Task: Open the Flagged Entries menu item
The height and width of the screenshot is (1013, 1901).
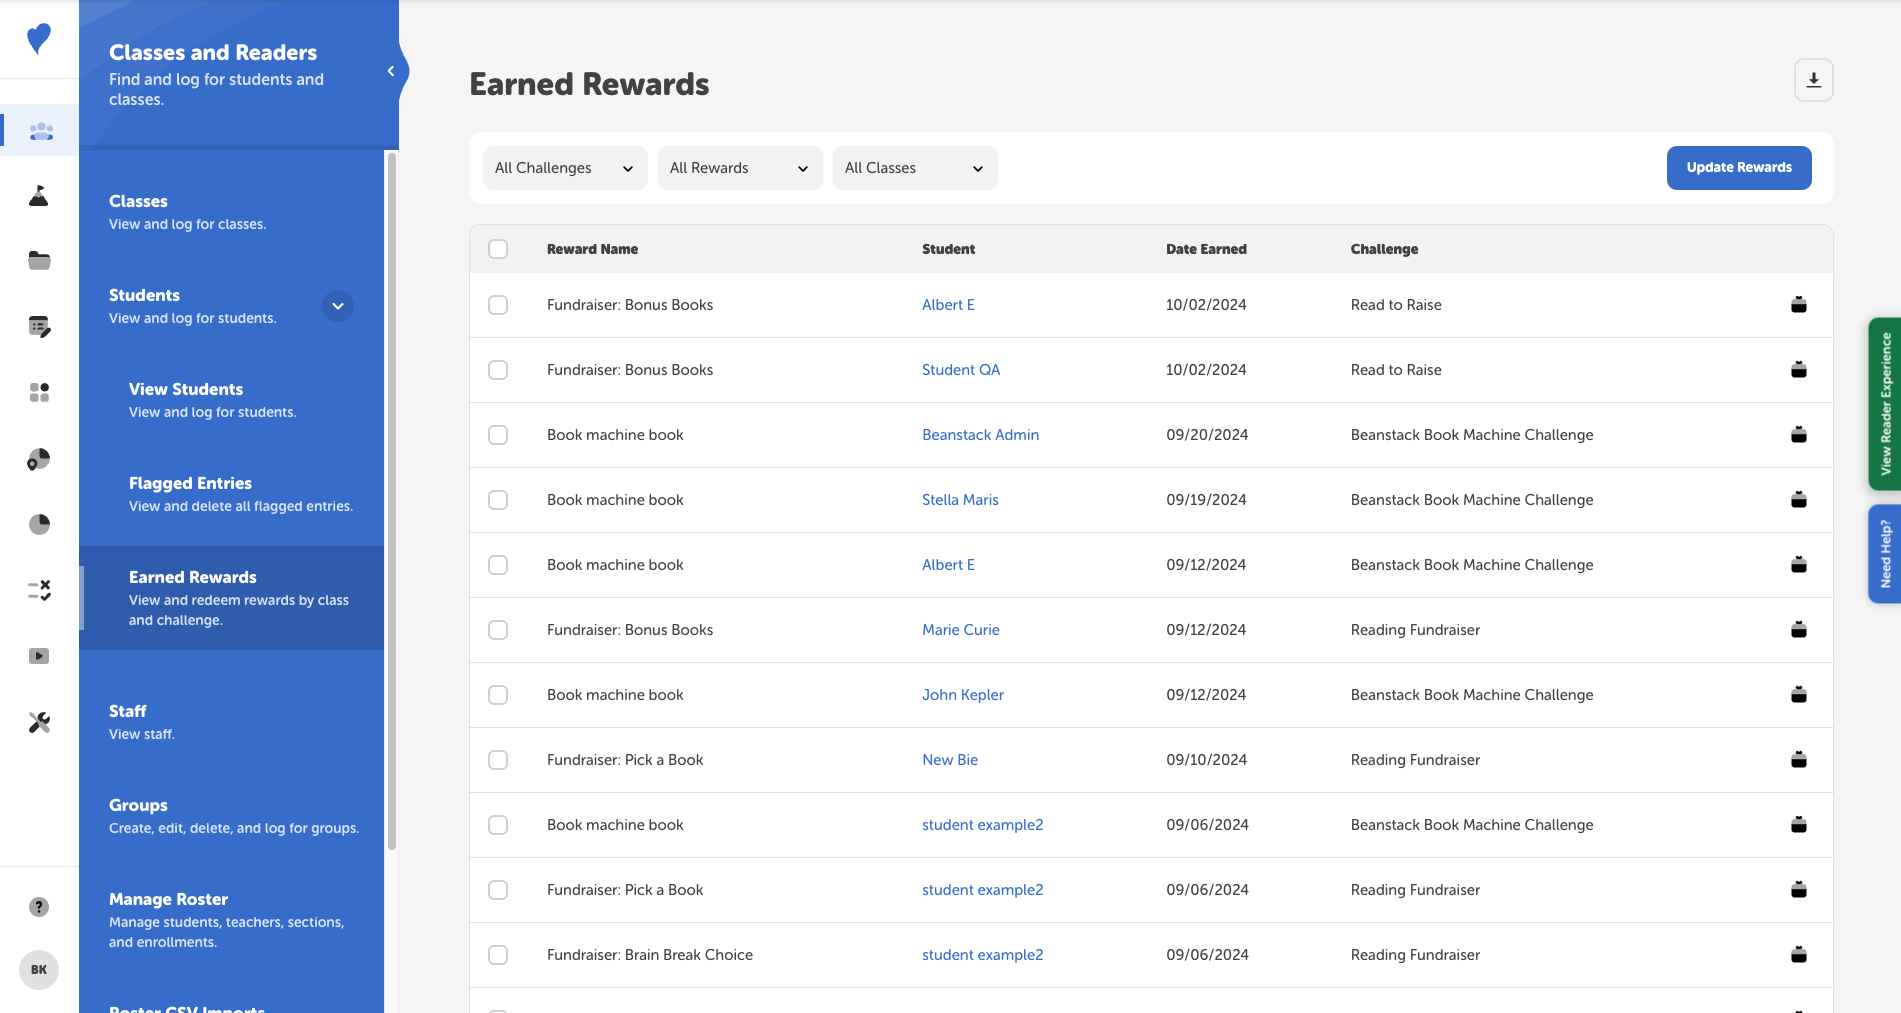Action: [190, 483]
